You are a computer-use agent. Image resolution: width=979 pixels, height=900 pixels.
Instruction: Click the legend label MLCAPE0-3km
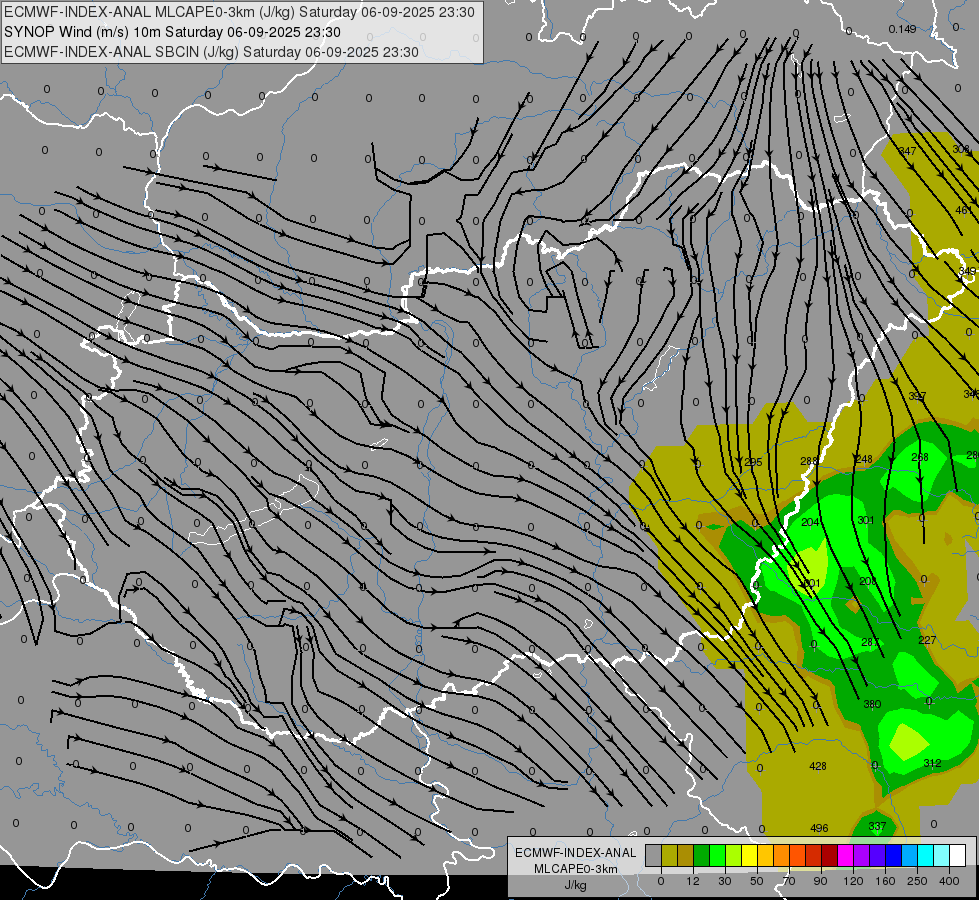pyautogui.click(x=576, y=869)
